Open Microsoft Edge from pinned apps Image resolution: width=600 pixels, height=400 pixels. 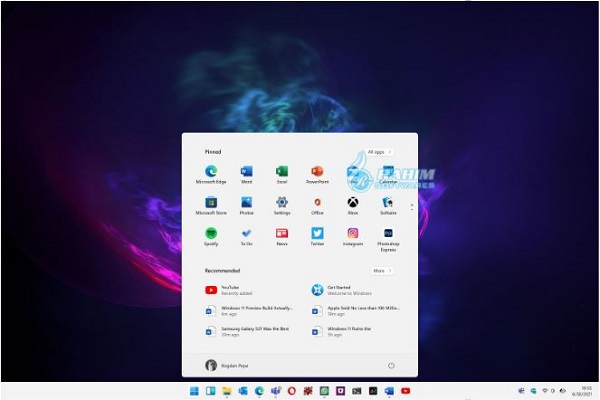[211, 172]
